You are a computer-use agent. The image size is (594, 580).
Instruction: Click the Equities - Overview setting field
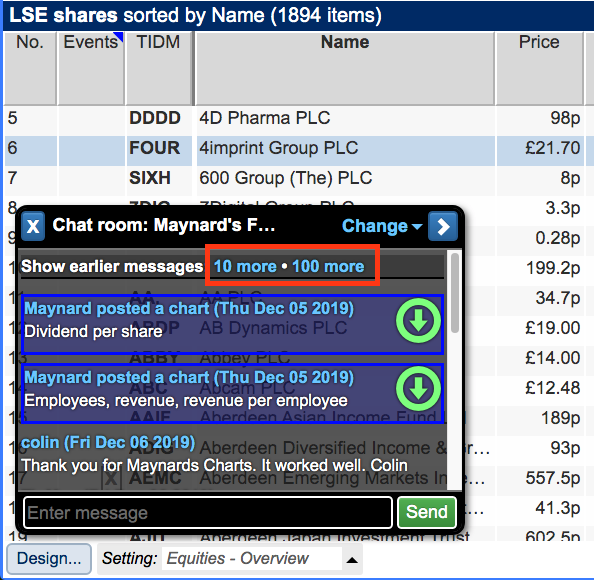click(x=252, y=558)
